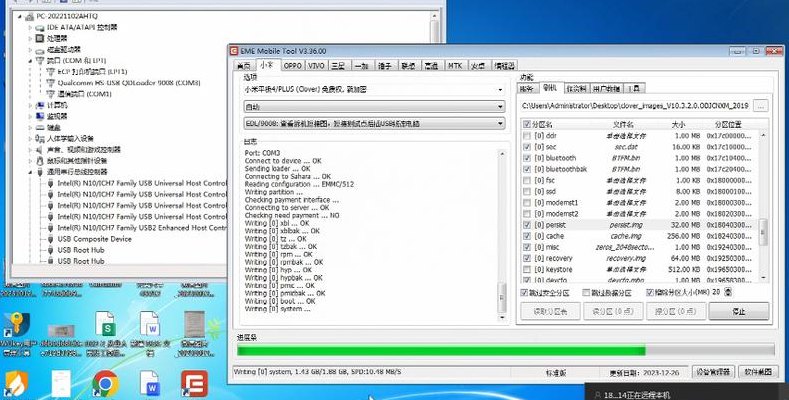Click the green flashing progress bar
Viewport: 789px width, 400px height.
[x=506, y=351]
